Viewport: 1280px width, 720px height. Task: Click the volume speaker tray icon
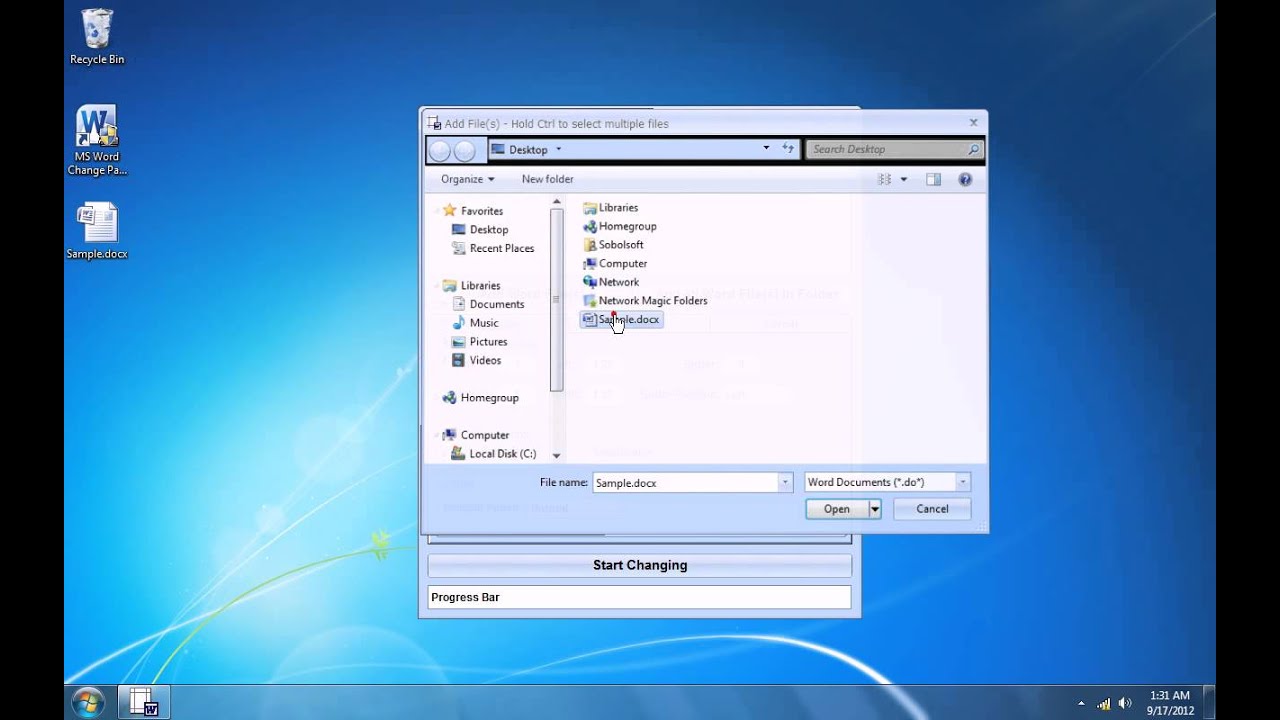point(1125,703)
